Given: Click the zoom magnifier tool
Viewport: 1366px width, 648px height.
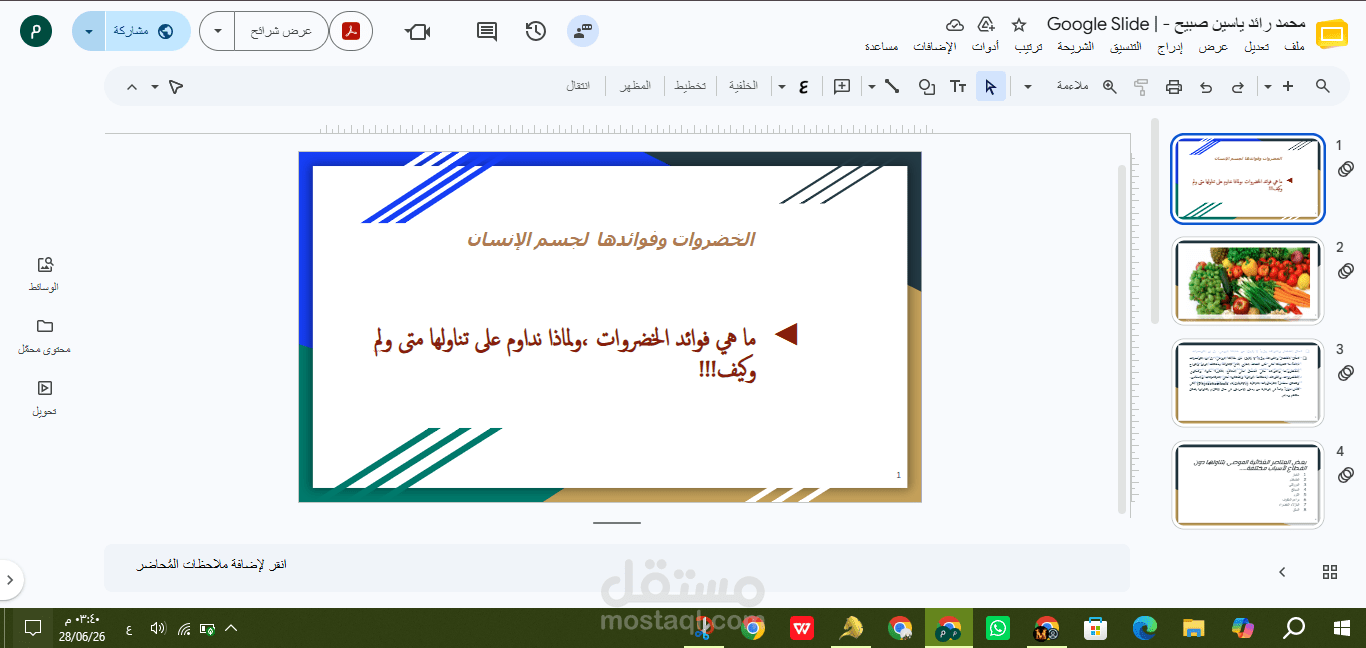Looking at the screenshot, I should point(1109,86).
